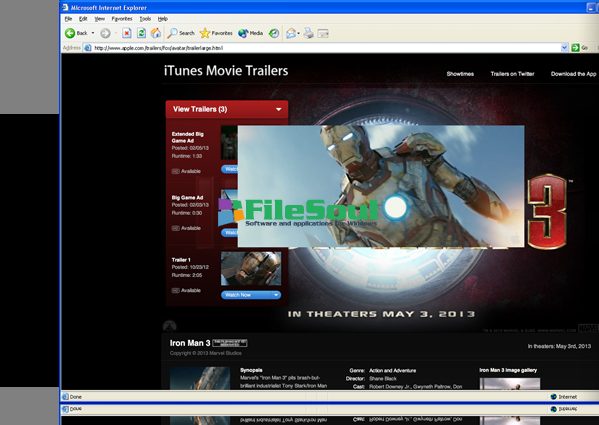Open the Favorites star toolbar button
The image size is (599, 425).
coord(216,33)
